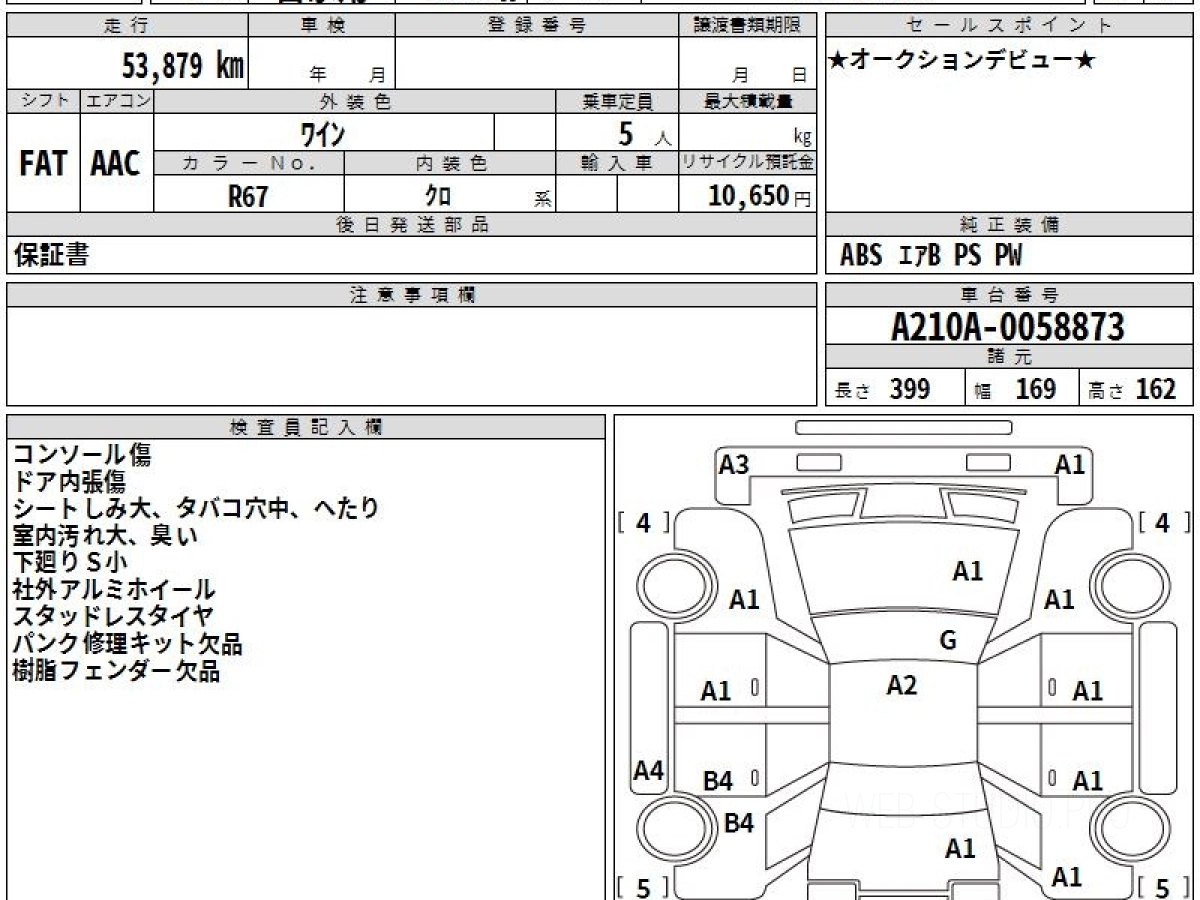
Task: Select the リサイクル預託金 label
Action: tap(748, 163)
